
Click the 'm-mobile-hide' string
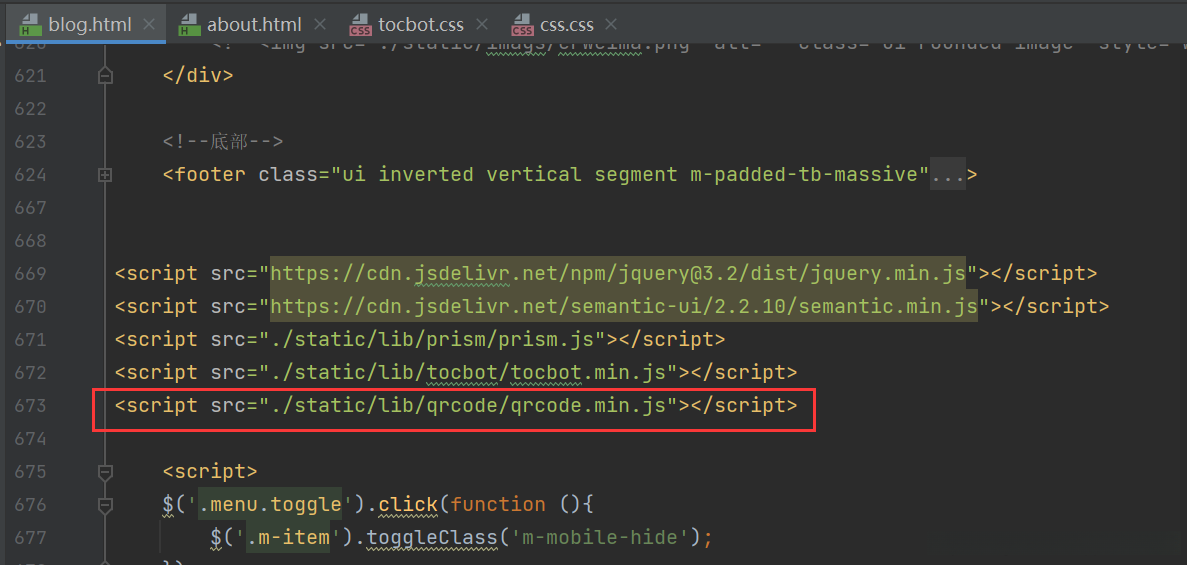point(600,537)
